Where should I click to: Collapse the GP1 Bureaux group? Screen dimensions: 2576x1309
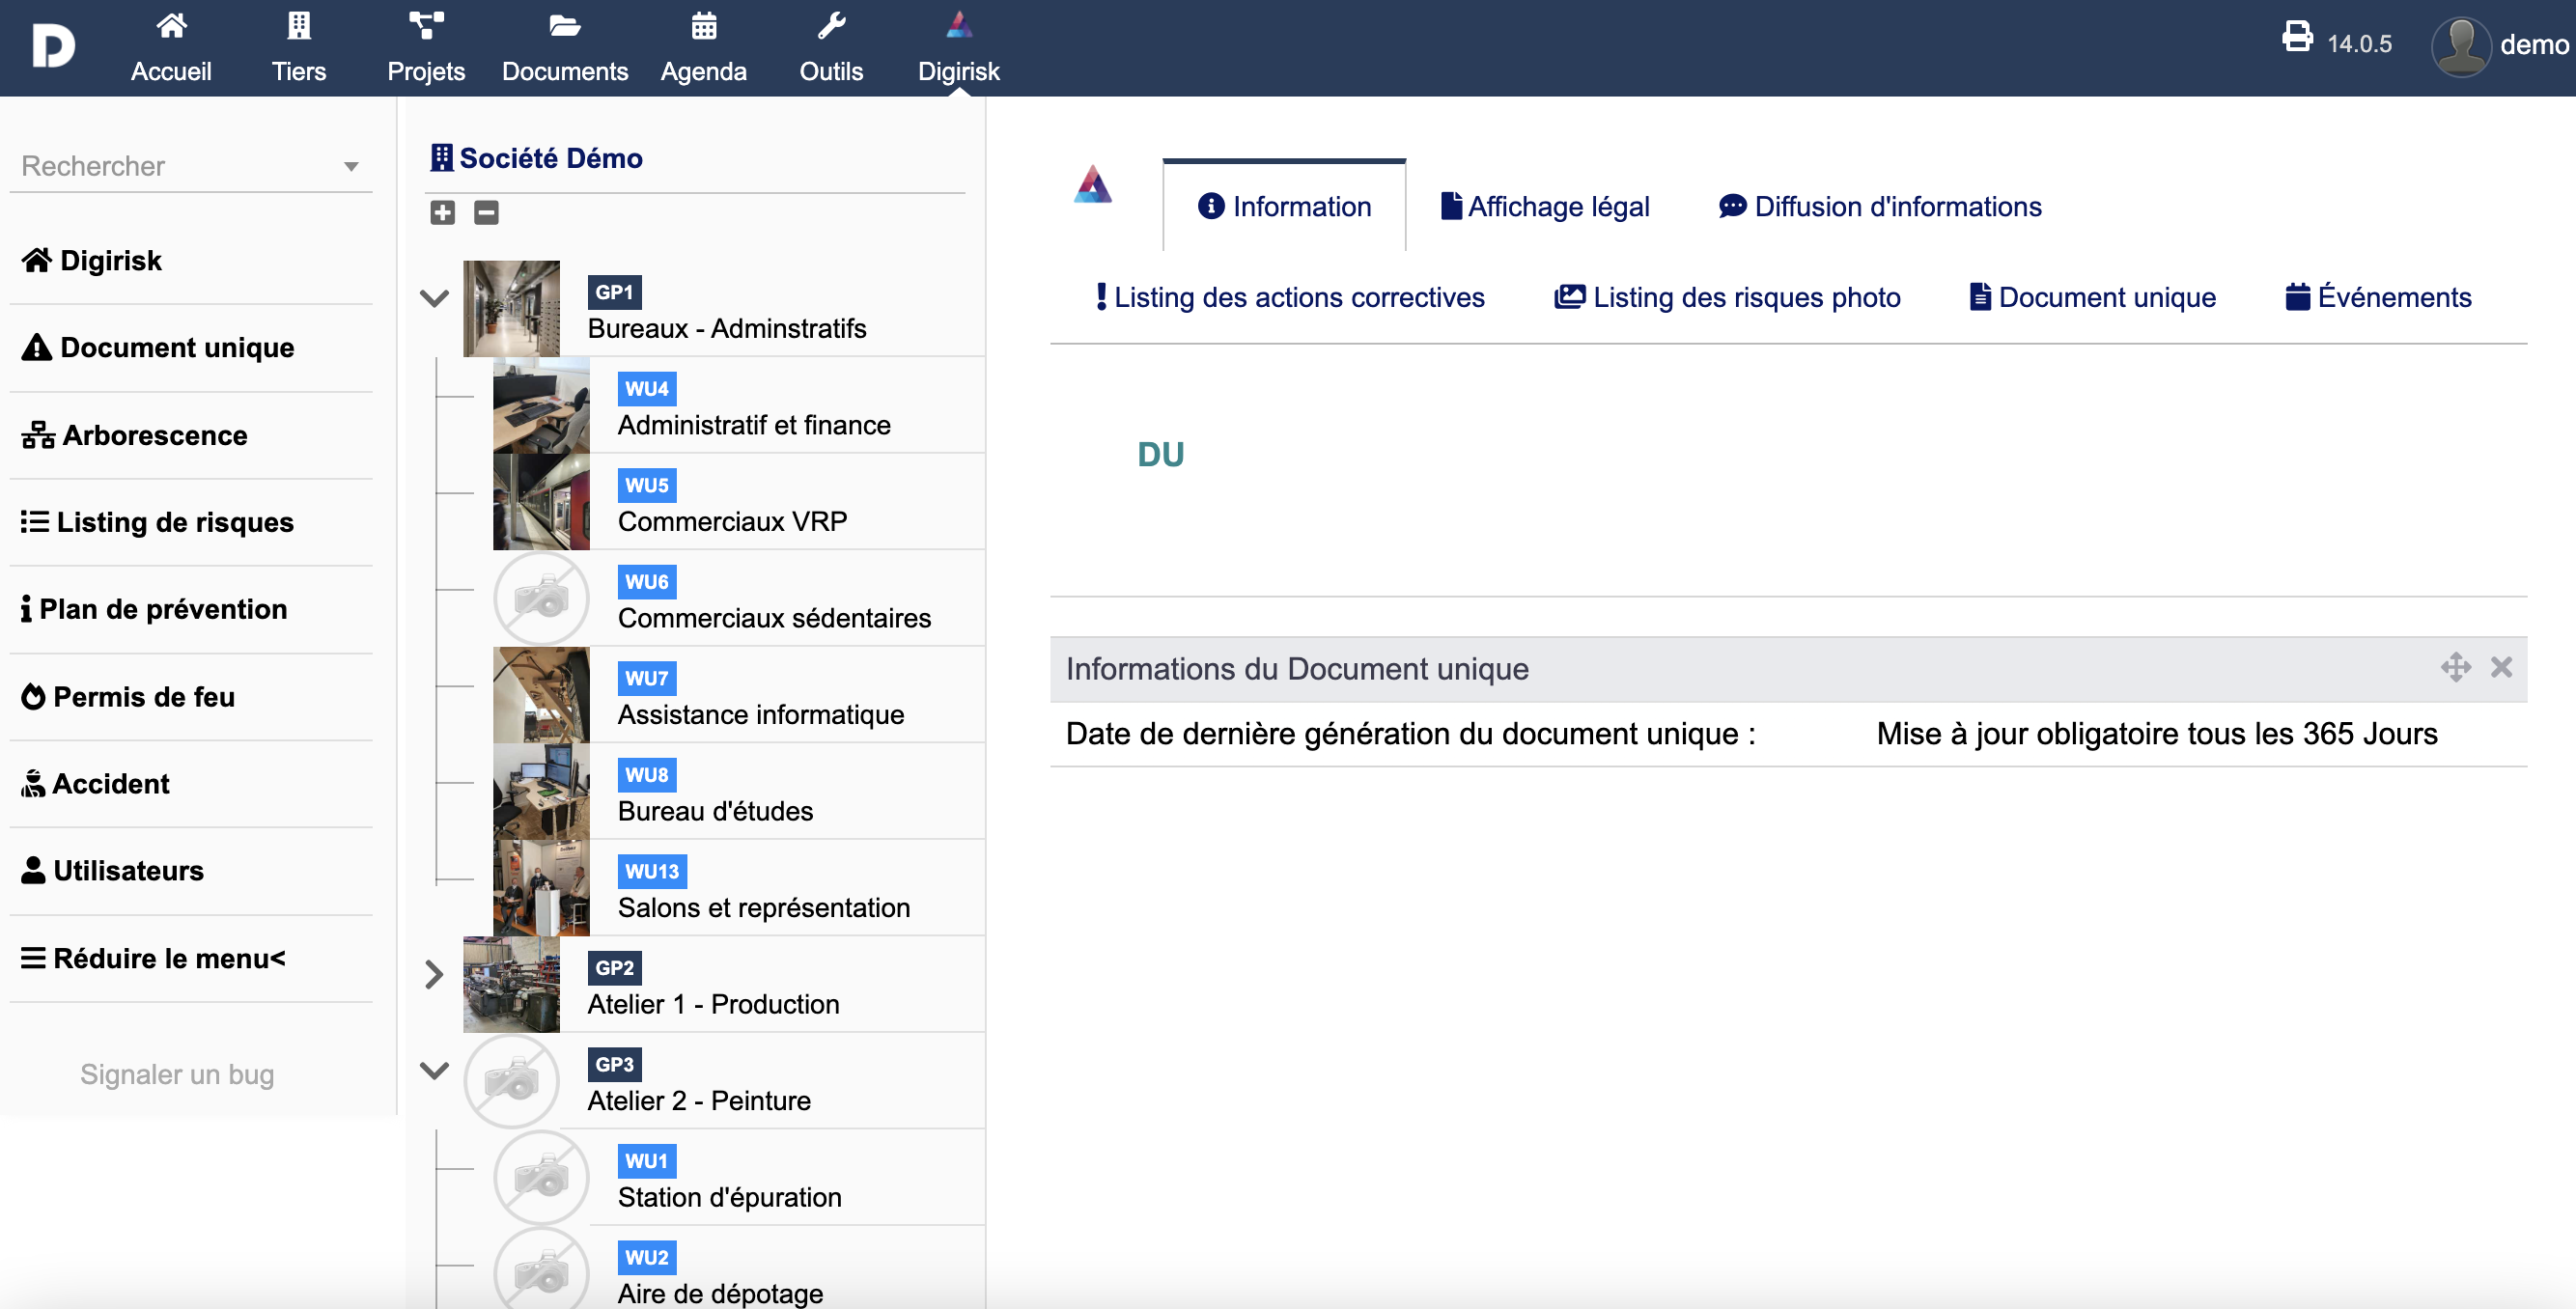pos(434,298)
